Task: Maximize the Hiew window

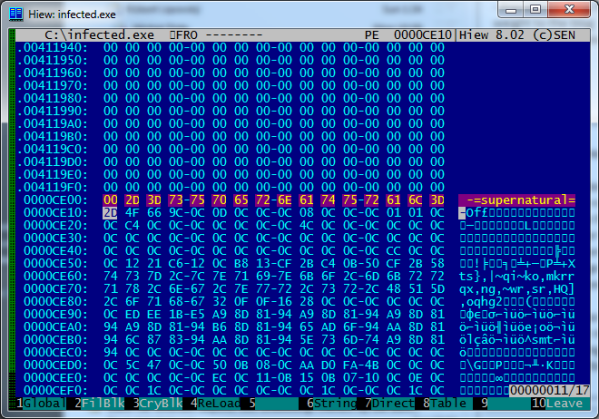Action: (x=536, y=10)
